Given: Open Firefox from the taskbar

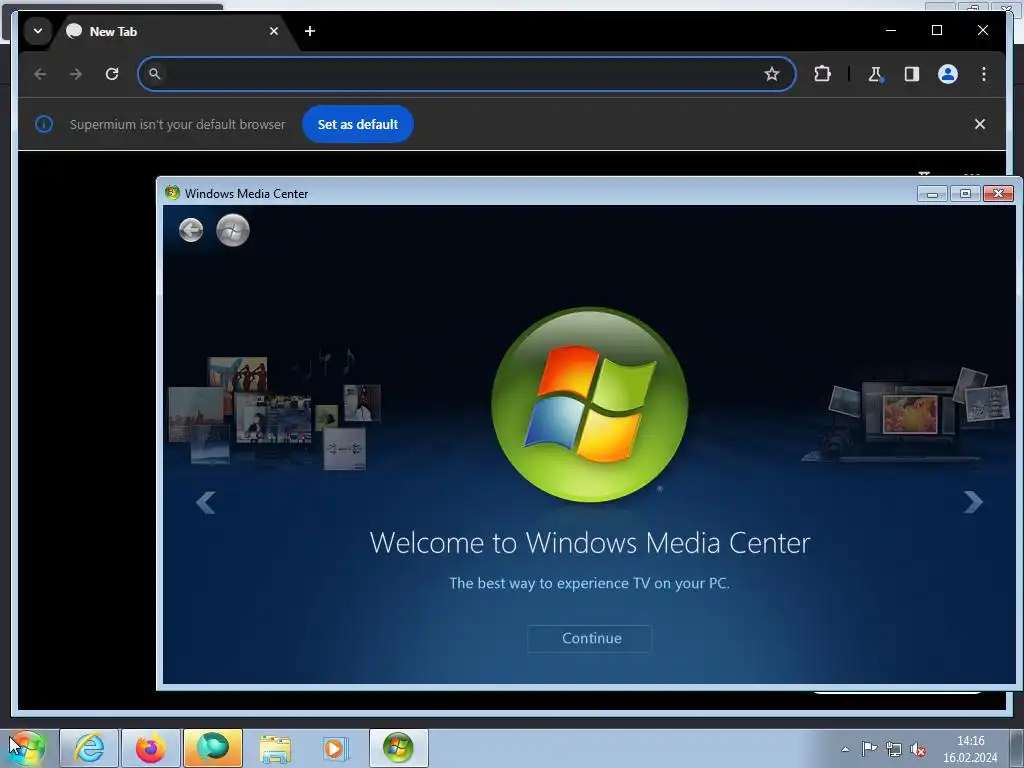Looking at the screenshot, I should (151, 748).
